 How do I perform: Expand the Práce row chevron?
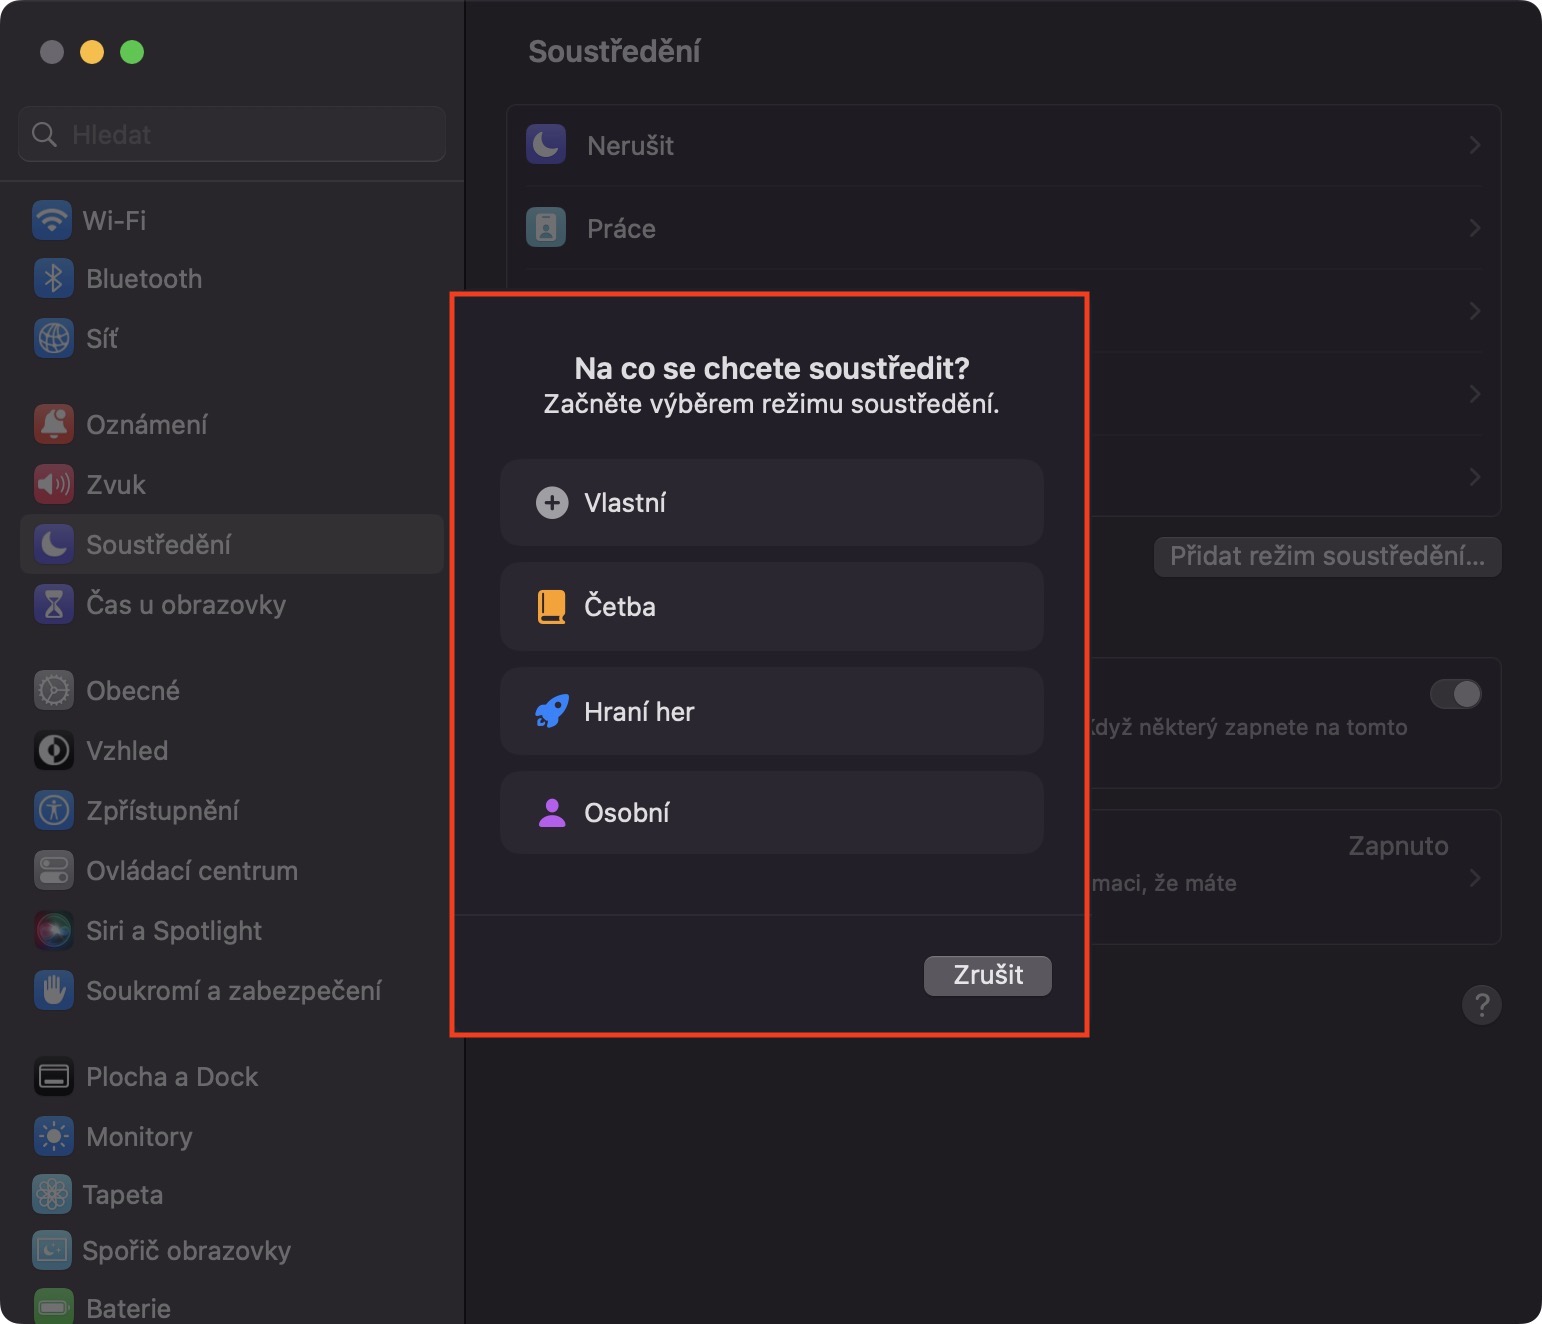pos(1475,229)
